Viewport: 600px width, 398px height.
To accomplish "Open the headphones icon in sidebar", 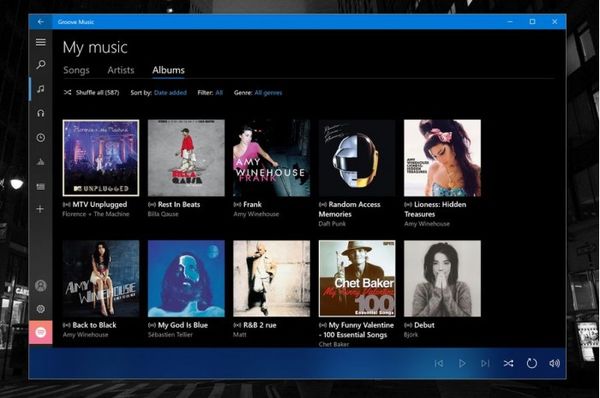I will point(41,113).
